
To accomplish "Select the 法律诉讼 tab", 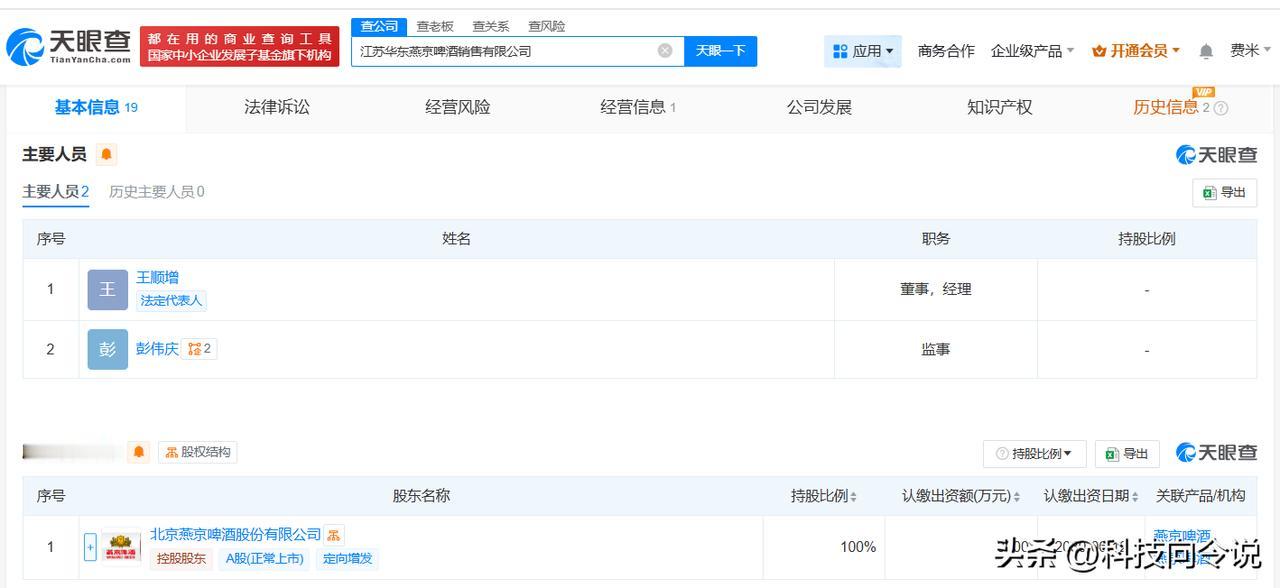I will [277, 108].
